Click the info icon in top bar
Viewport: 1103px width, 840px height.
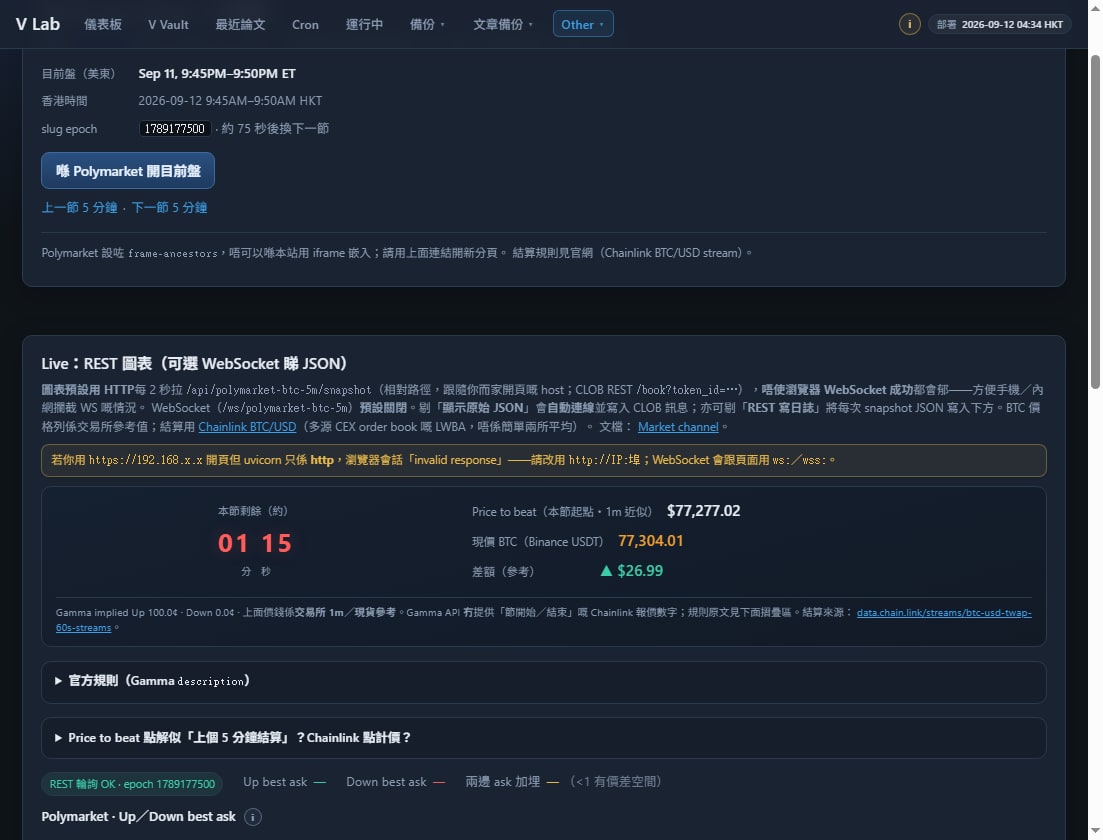pos(910,24)
